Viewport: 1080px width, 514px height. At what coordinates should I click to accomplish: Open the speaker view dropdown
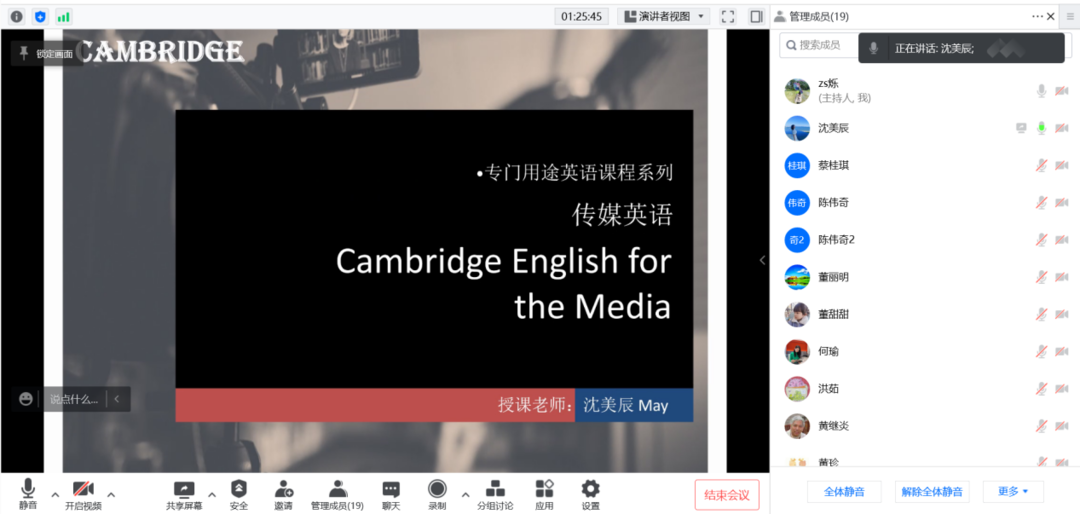coord(663,16)
